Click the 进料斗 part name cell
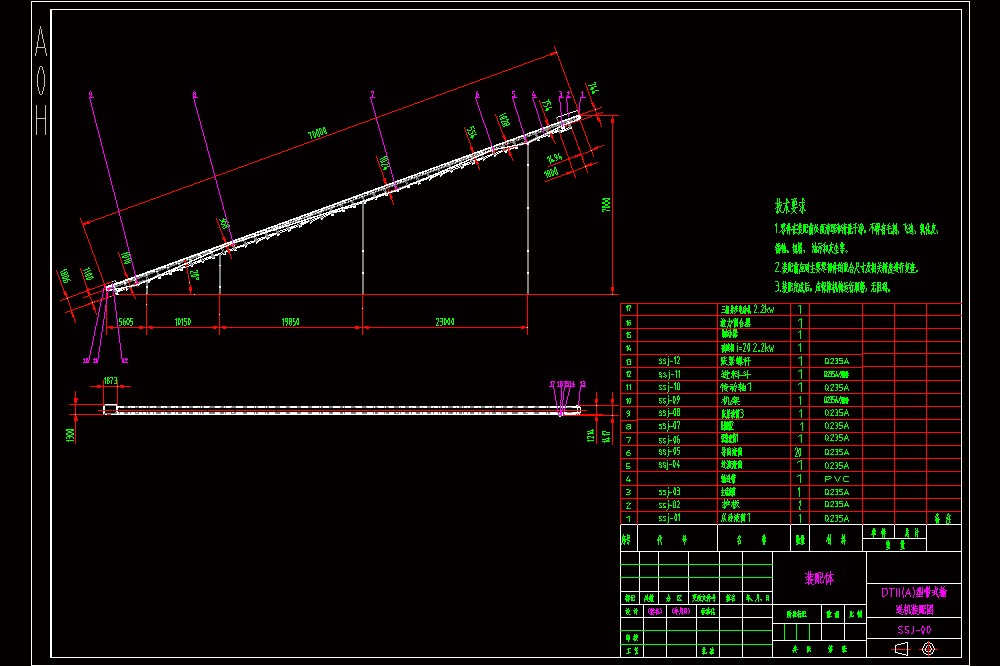The height and width of the screenshot is (666, 1000). click(x=735, y=374)
